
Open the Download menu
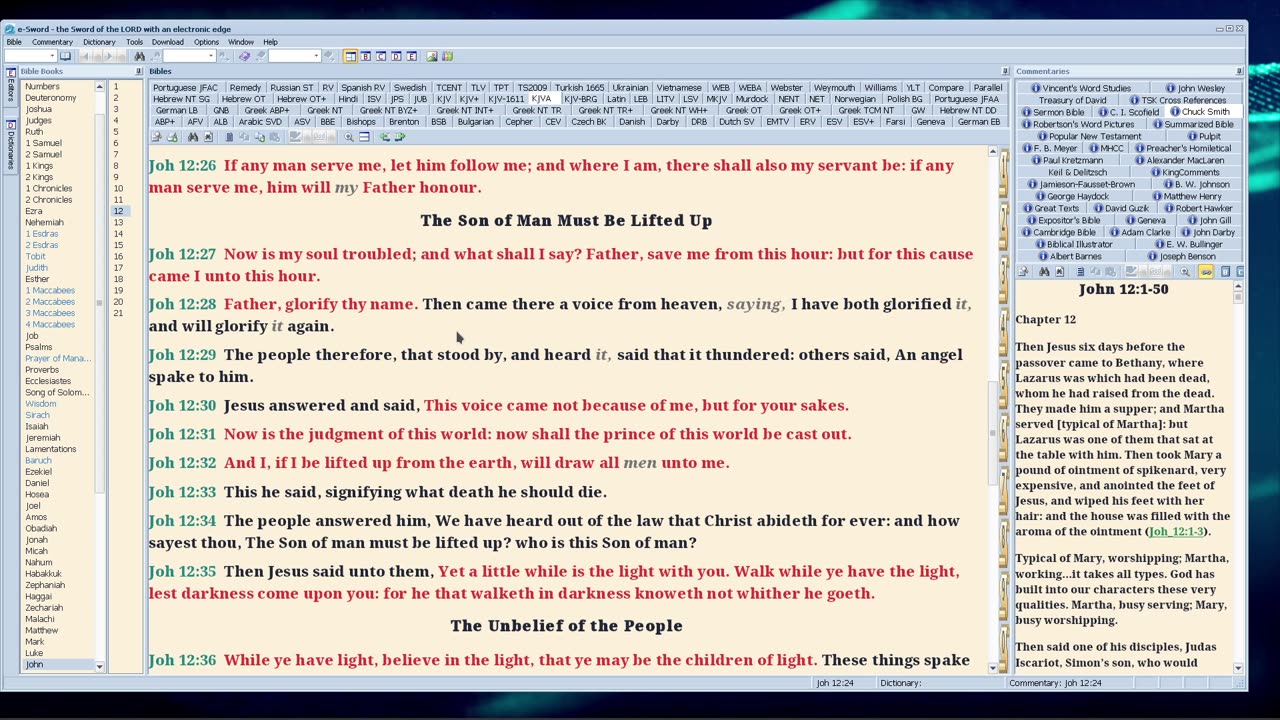(168, 42)
